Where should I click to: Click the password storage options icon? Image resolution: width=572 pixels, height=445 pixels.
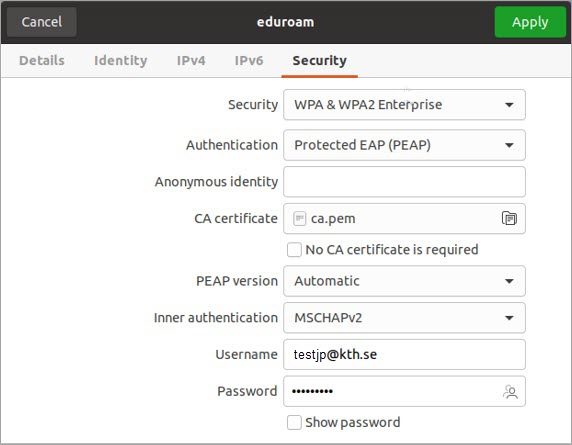tap(510, 392)
